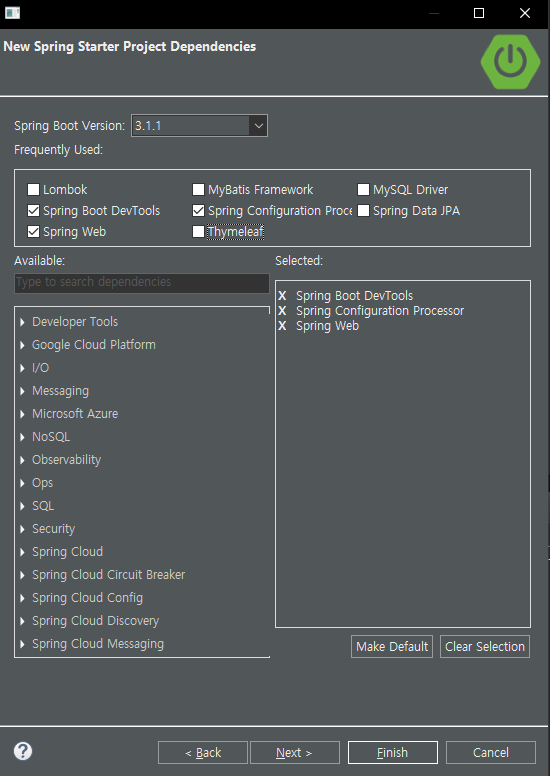Expand the NoSQL category
This screenshot has width=550, height=776.
22,437
